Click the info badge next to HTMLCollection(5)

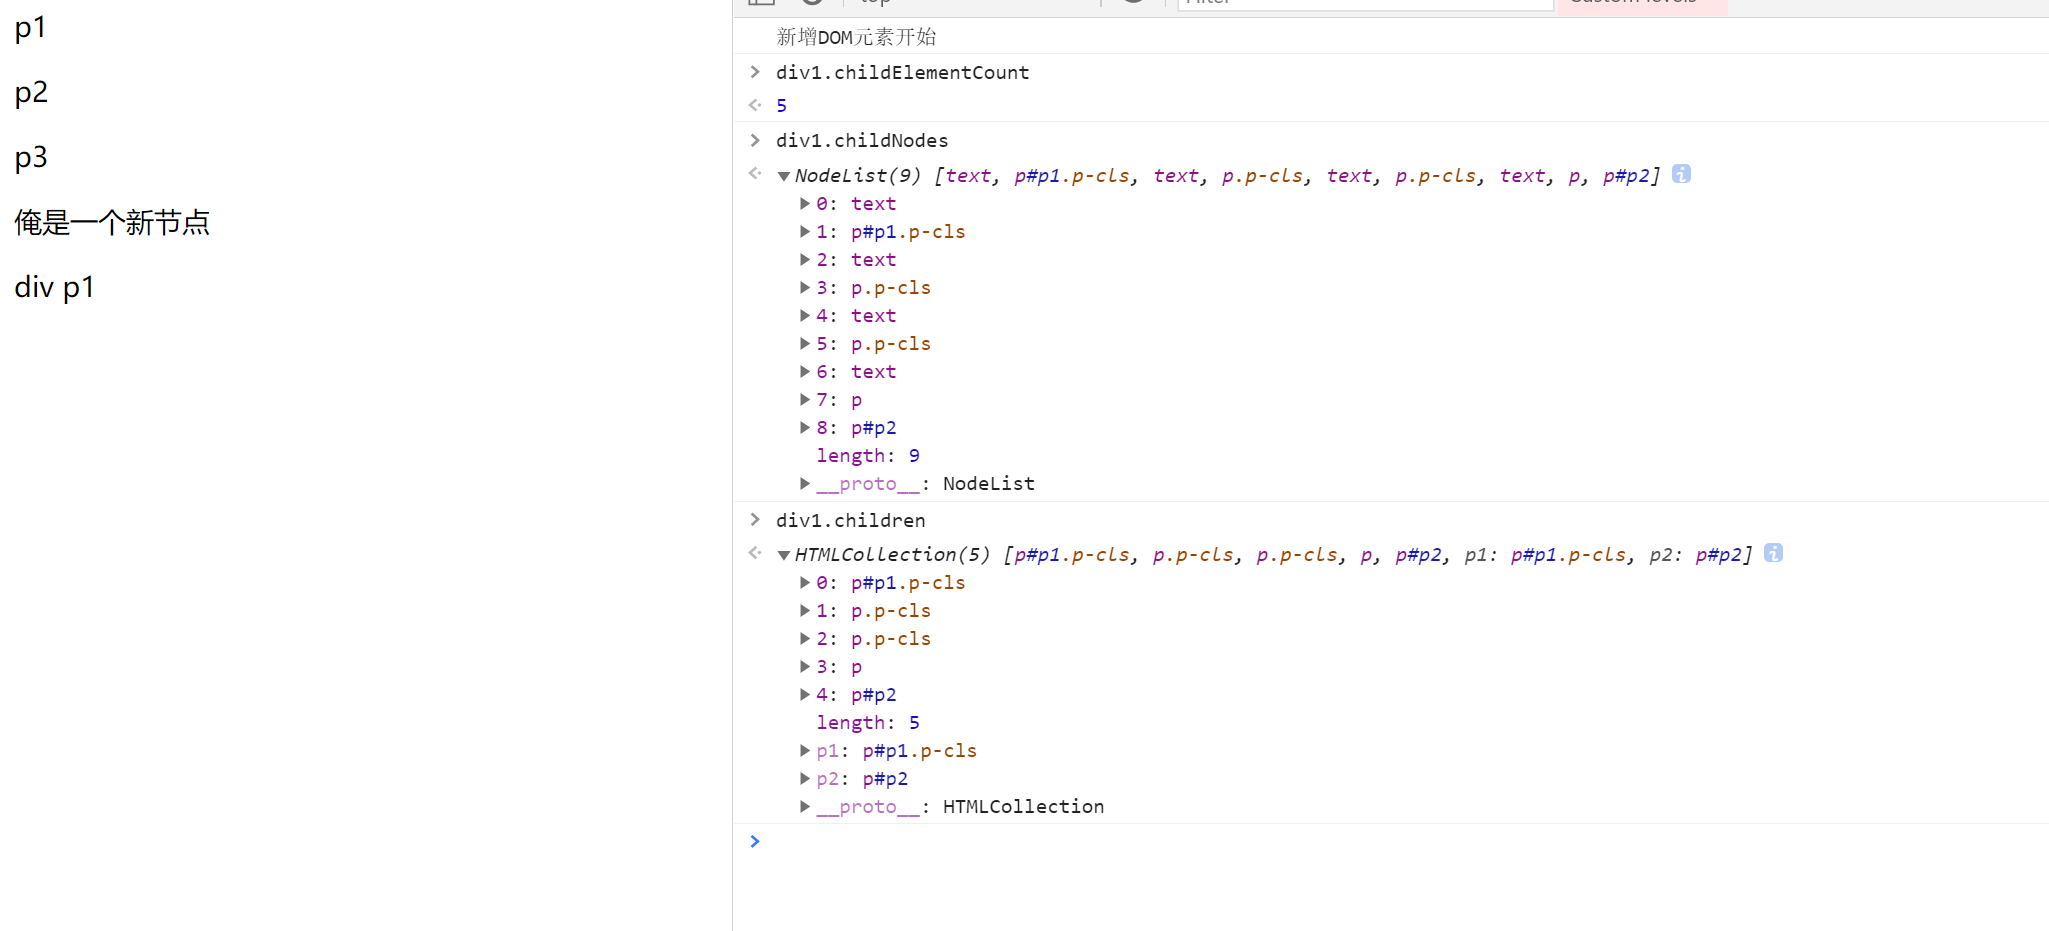[1774, 553]
